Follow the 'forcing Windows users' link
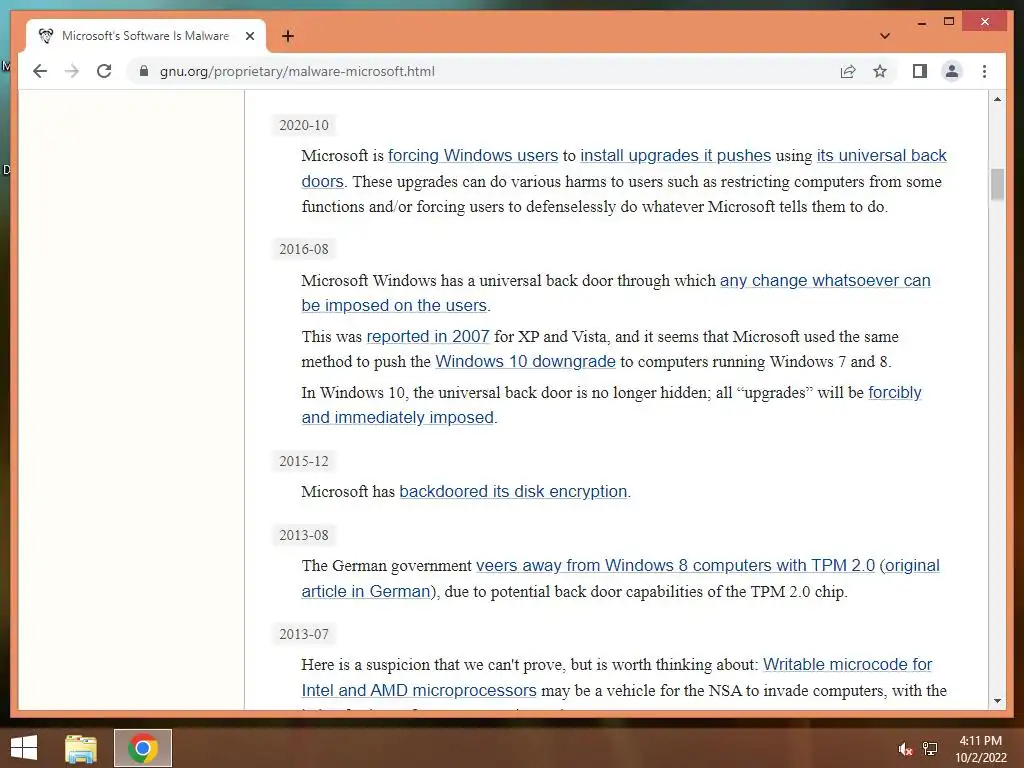The width and height of the screenshot is (1024, 768). pyautogui.click(x=473, y=155)
